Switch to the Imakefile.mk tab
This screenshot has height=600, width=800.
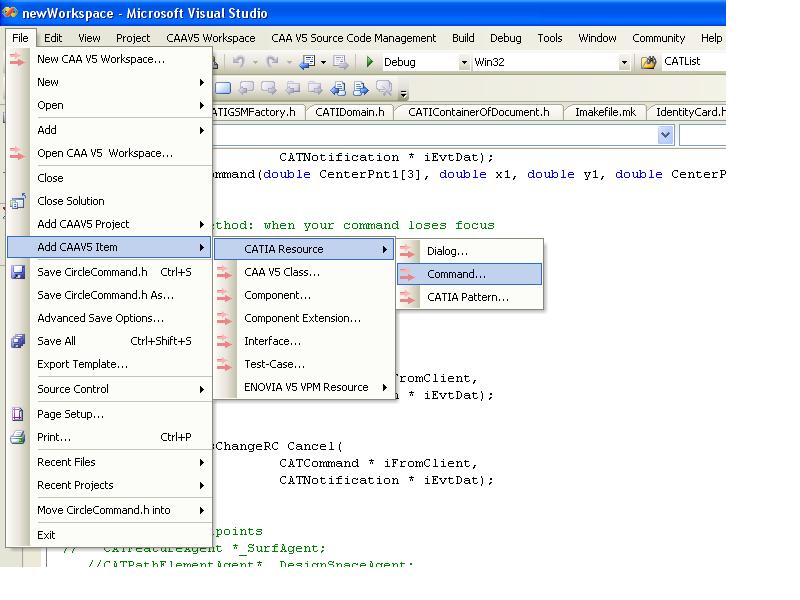tap(606, 112)
